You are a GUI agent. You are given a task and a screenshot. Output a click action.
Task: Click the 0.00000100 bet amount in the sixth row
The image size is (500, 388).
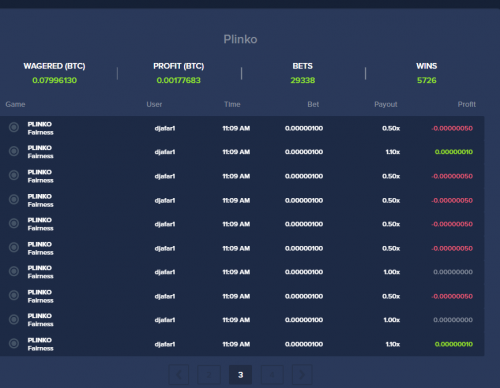(304, 248)
